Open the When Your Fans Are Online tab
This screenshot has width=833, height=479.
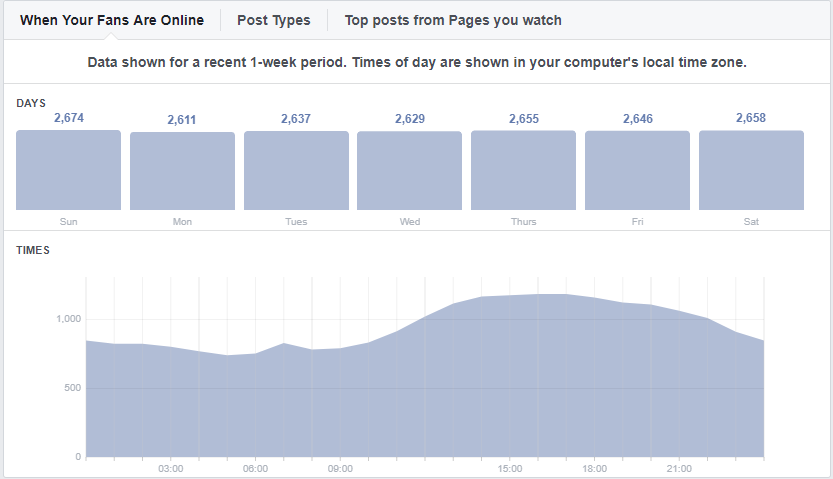point(112,20)
